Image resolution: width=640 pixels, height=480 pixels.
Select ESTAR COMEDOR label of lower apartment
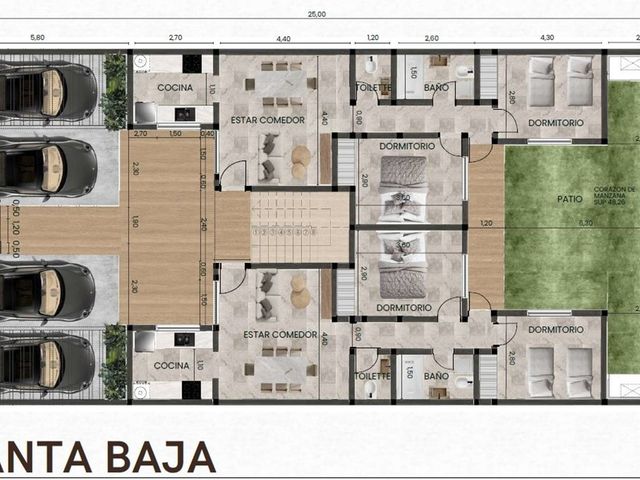[x=280, y=335]
